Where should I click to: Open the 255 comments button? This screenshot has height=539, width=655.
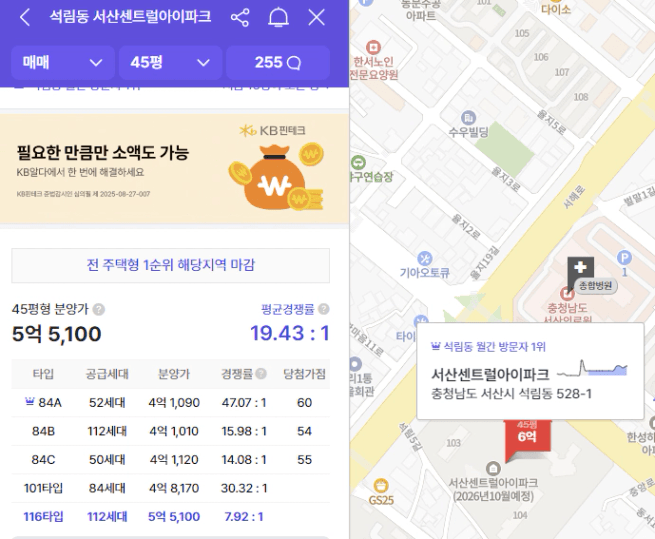tap(277, 63)
